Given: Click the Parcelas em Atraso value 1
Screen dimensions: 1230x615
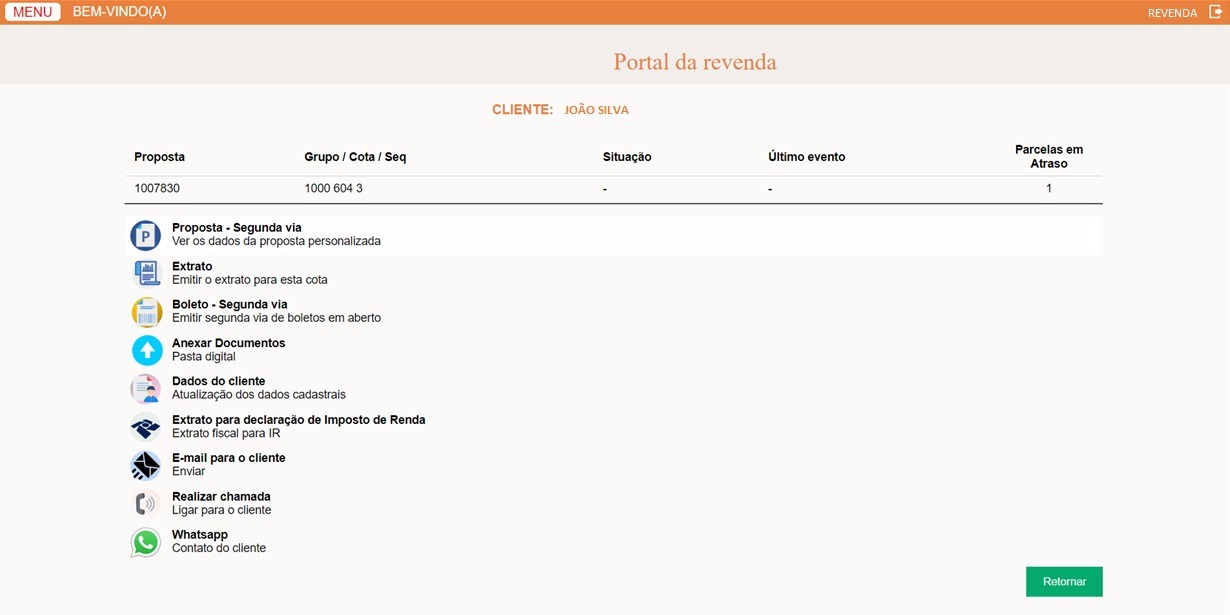Looking at the screenshot, I should pos(1048,188).
